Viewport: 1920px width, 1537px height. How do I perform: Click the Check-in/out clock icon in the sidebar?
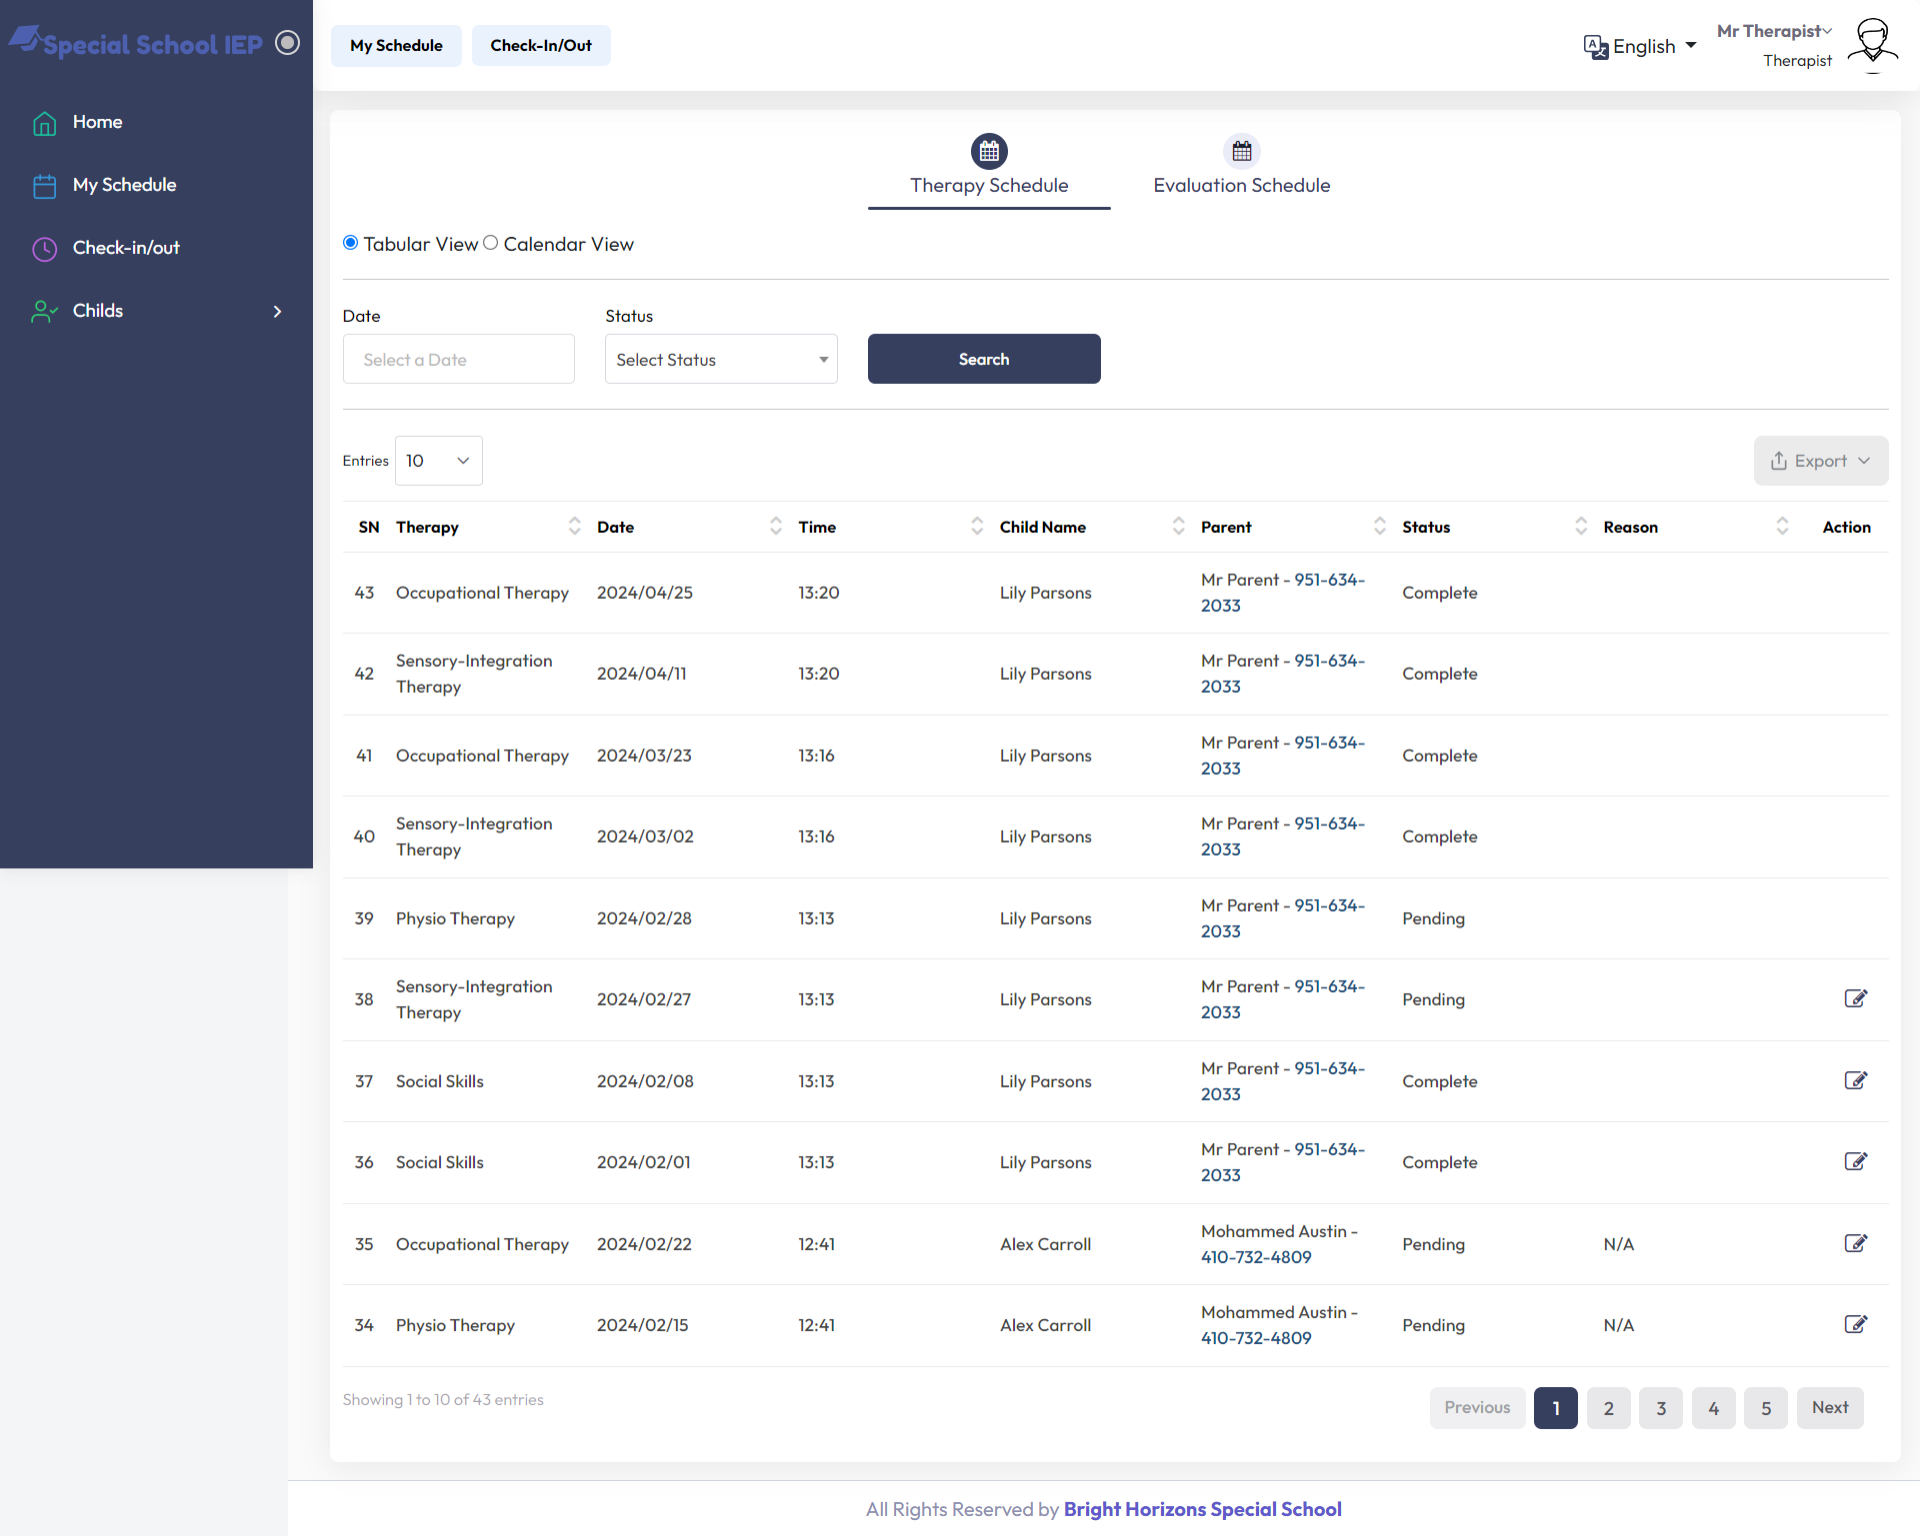[44, 249]
